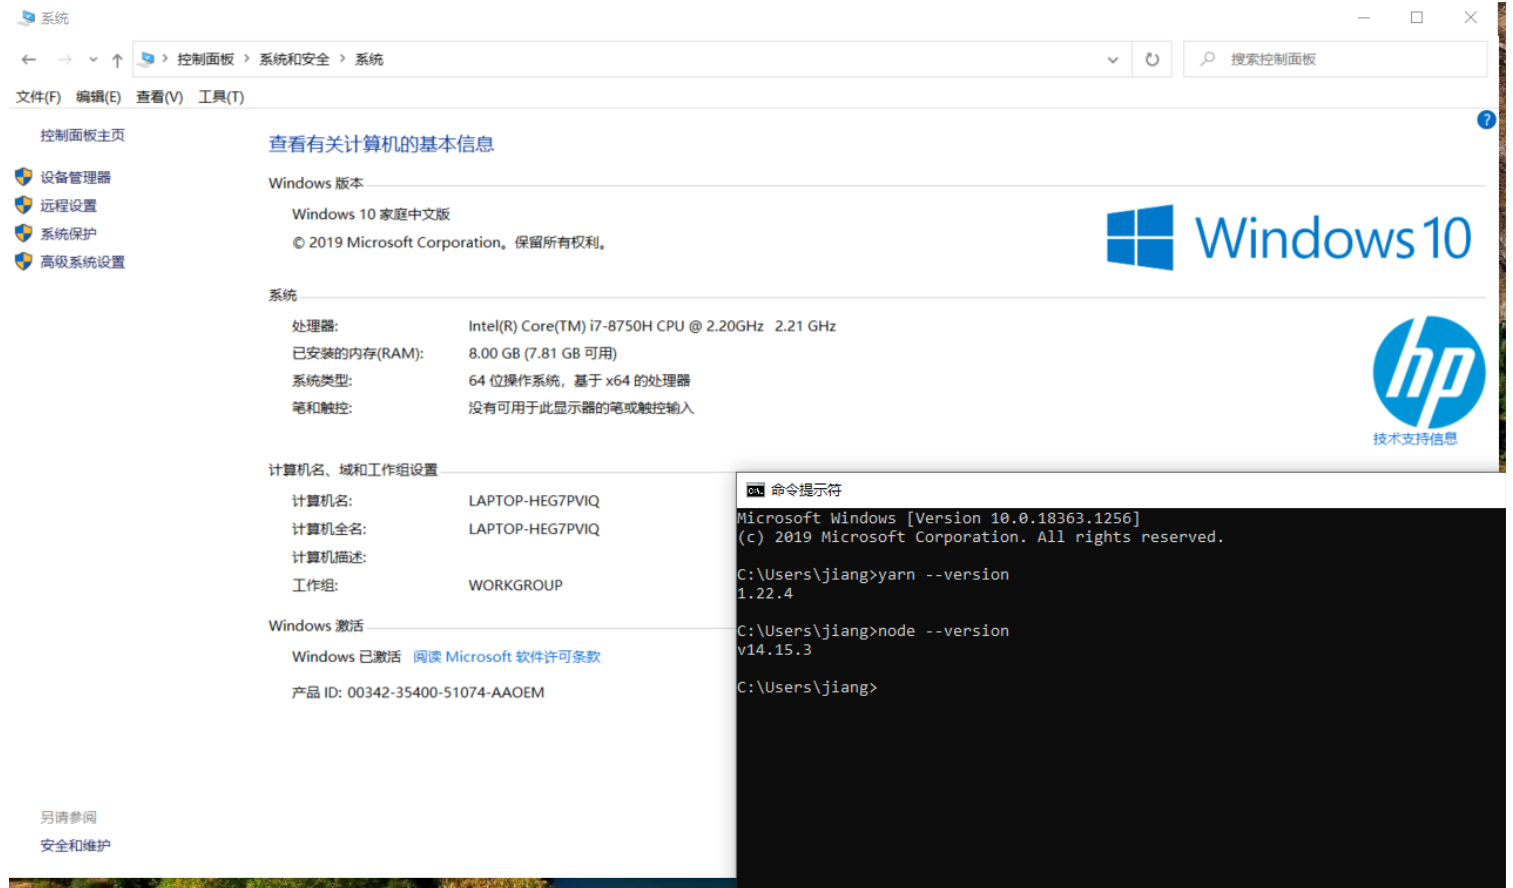Click the computer icon in address bar
The height and width of the screenshot is (888, 1513).
coord(148,59)
